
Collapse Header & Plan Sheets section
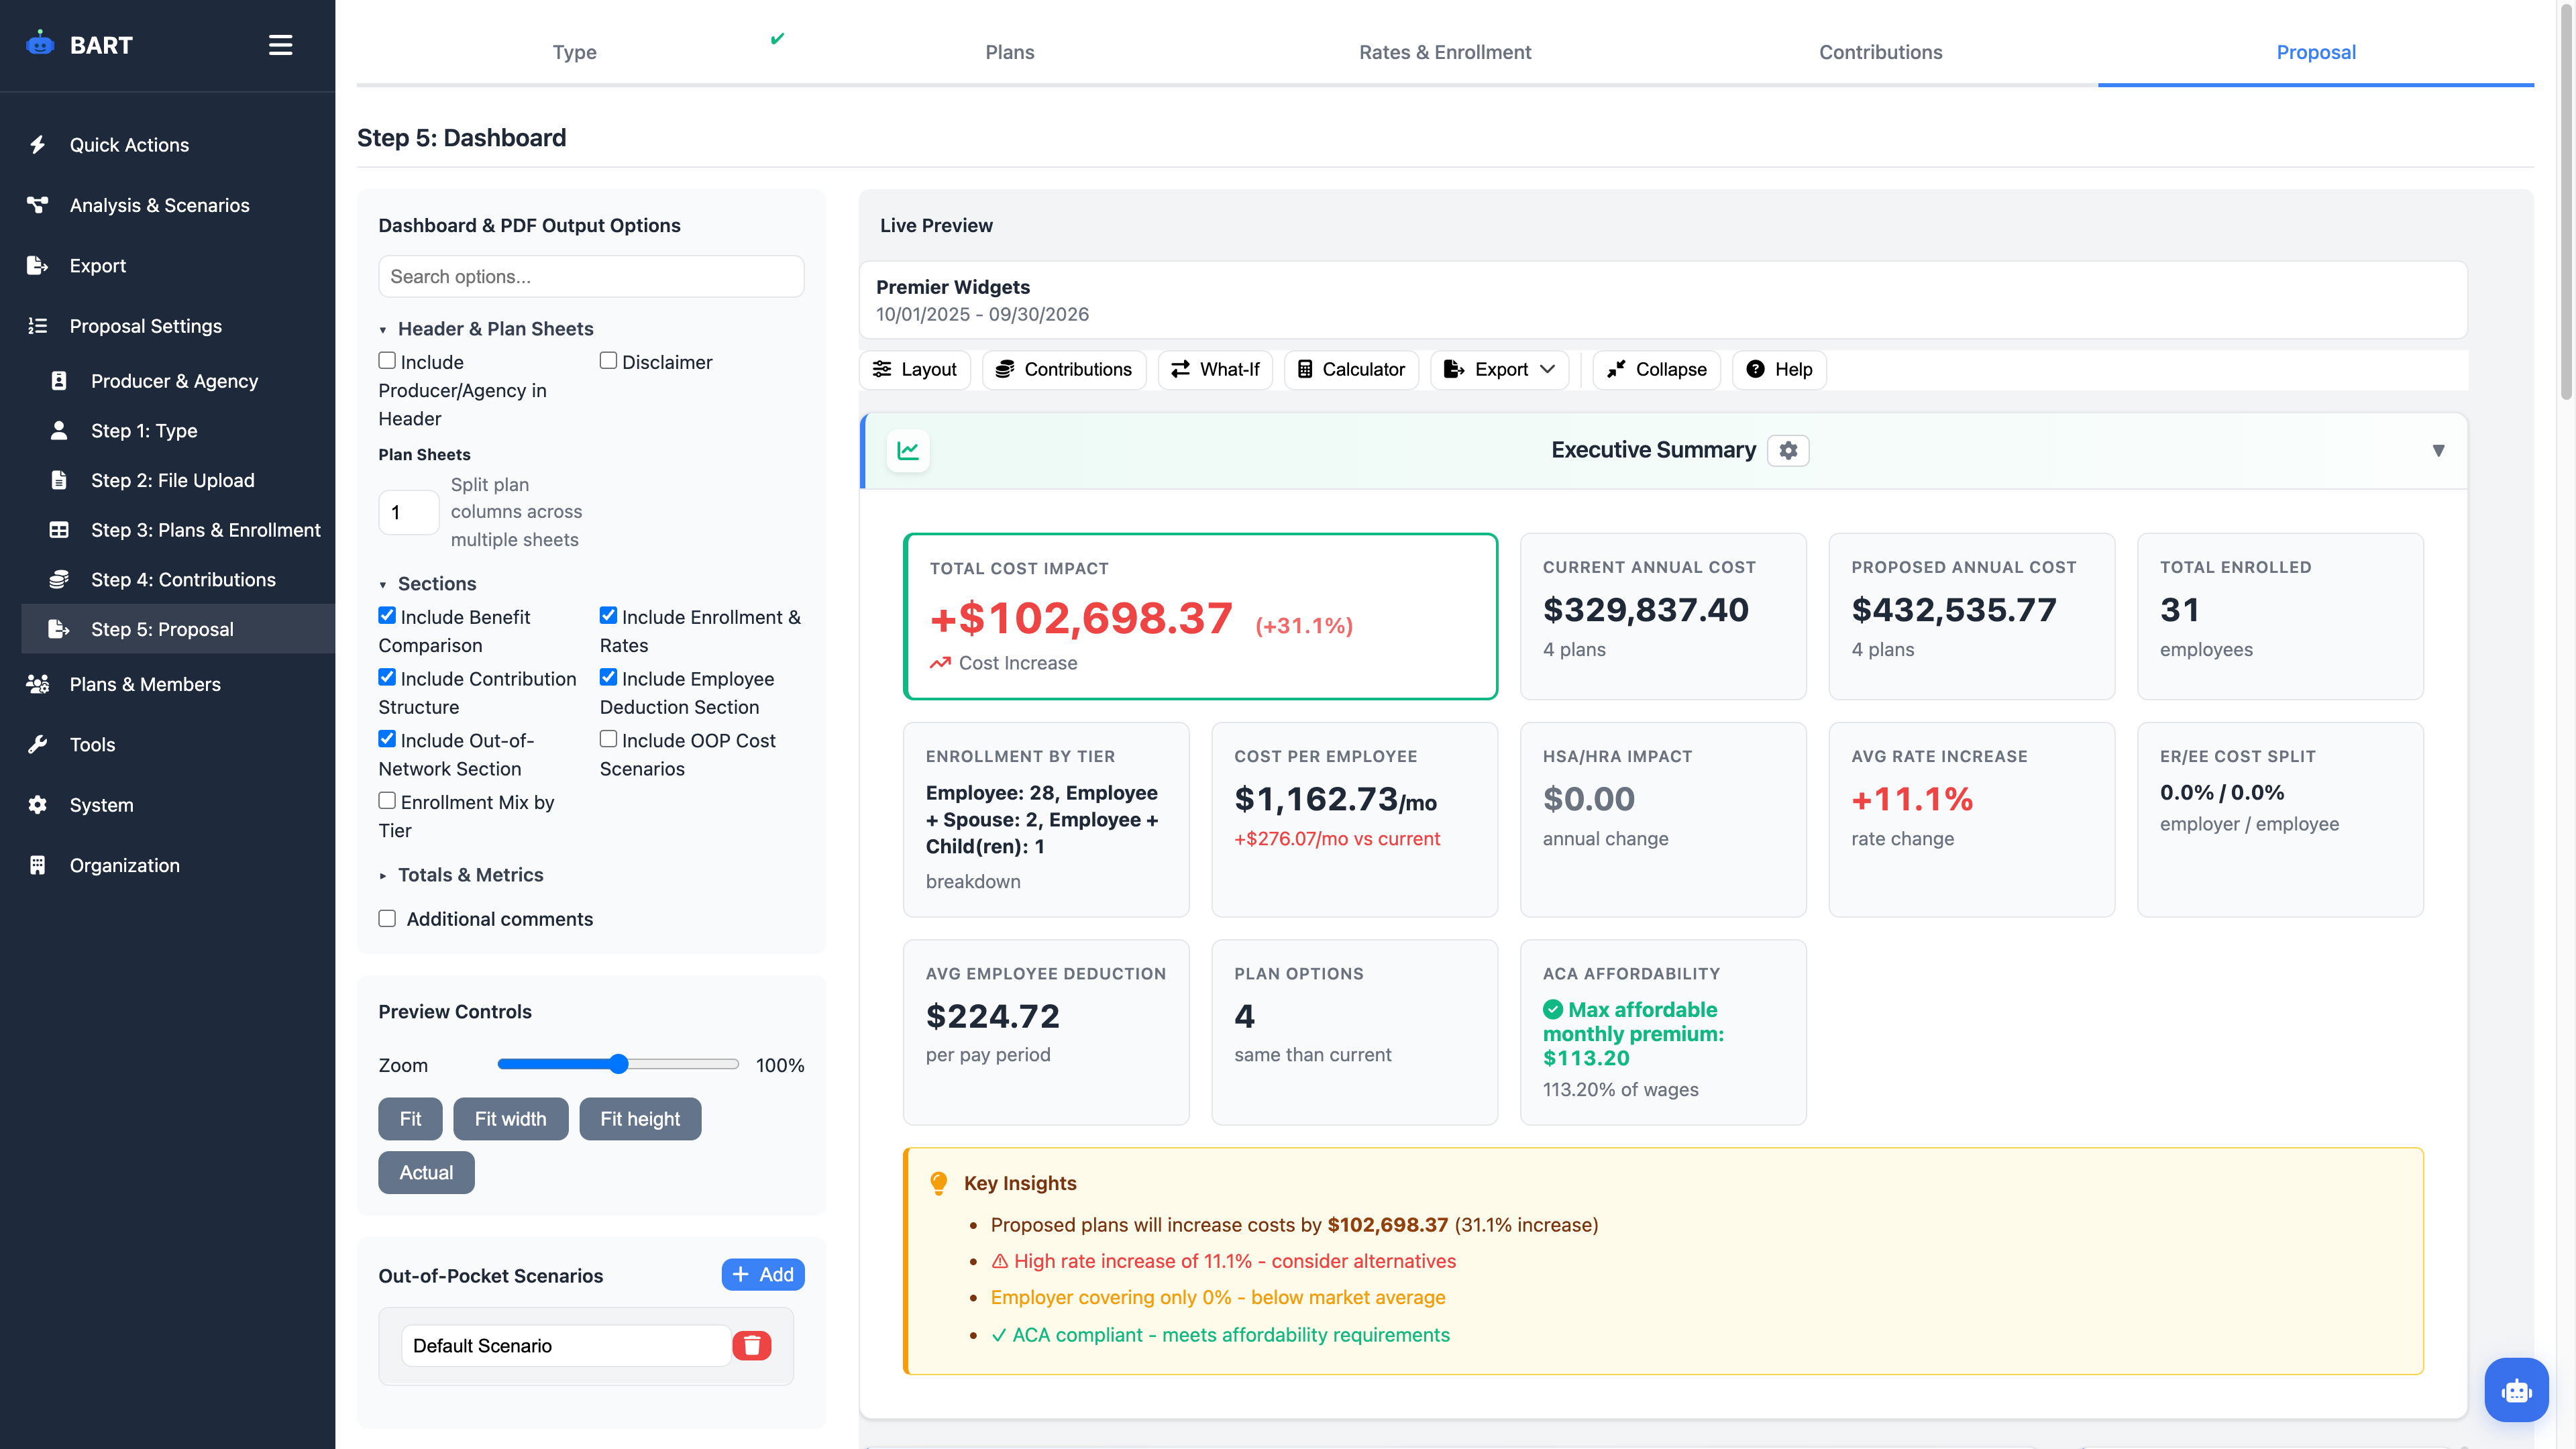tap(486, 329)
